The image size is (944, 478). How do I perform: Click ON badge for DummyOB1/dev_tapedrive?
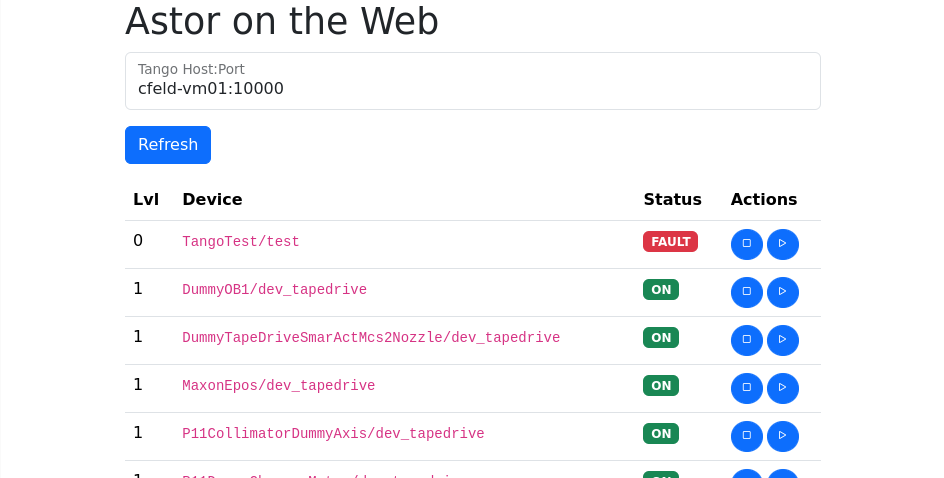661,290
